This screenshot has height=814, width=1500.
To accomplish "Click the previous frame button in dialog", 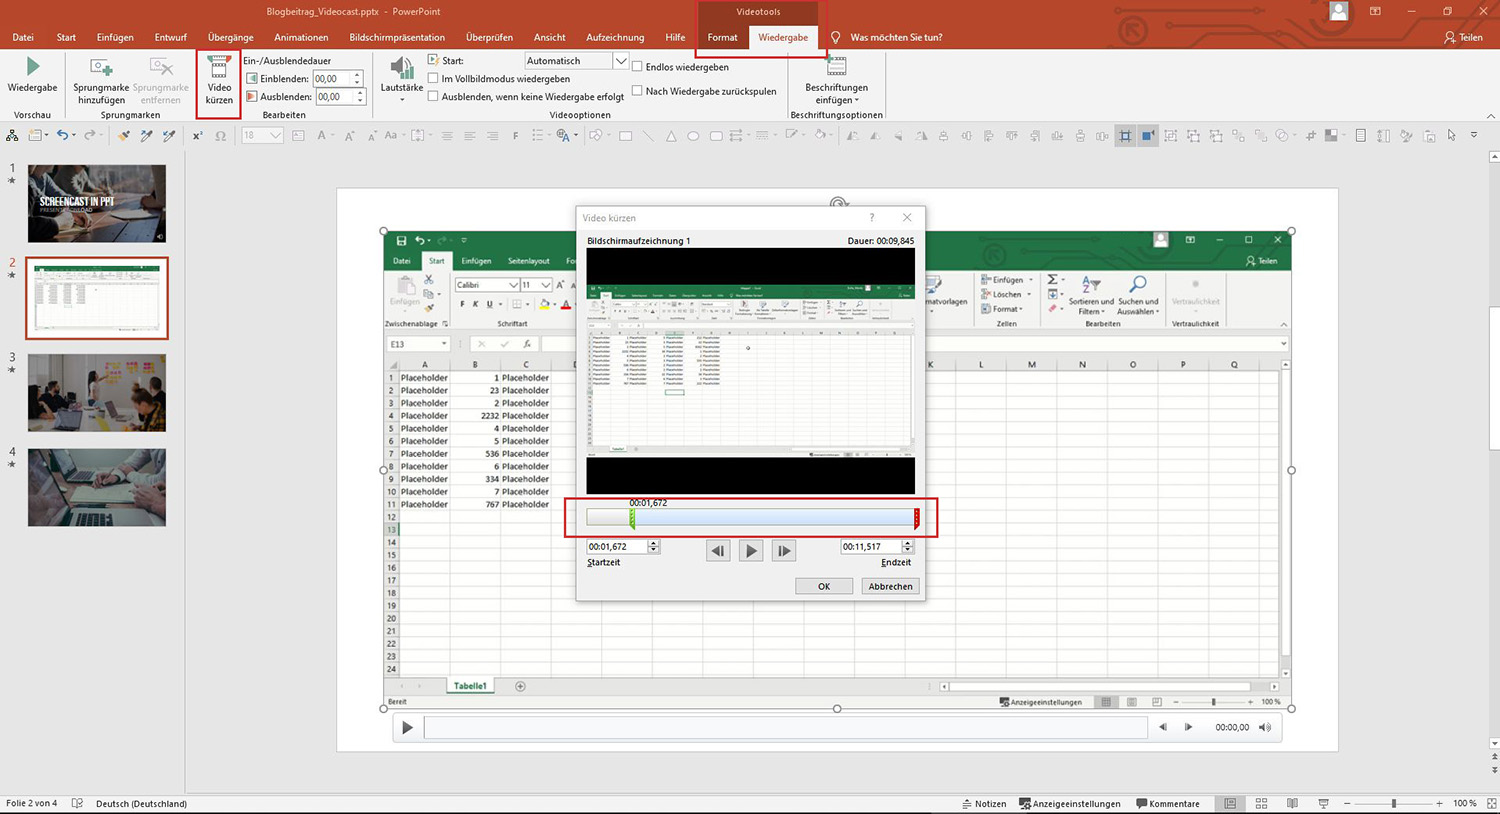I will (718, 550).
